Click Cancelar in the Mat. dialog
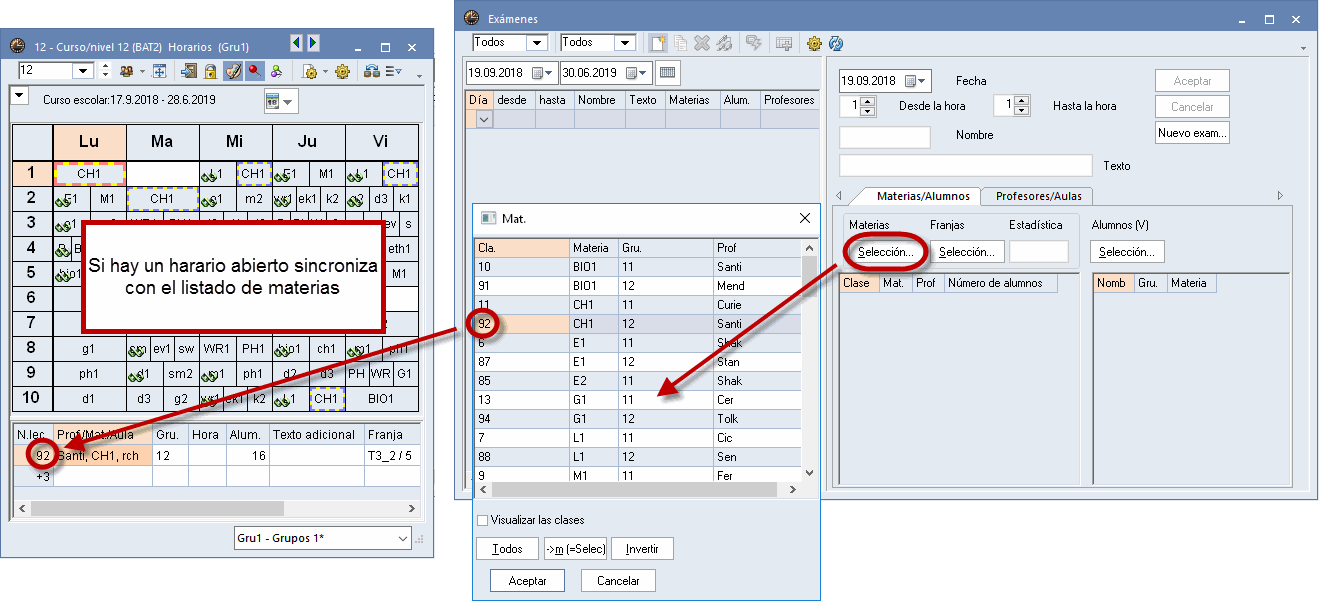Image resolution: width=1319 pixels, height=601 pixels. (618, 580)
